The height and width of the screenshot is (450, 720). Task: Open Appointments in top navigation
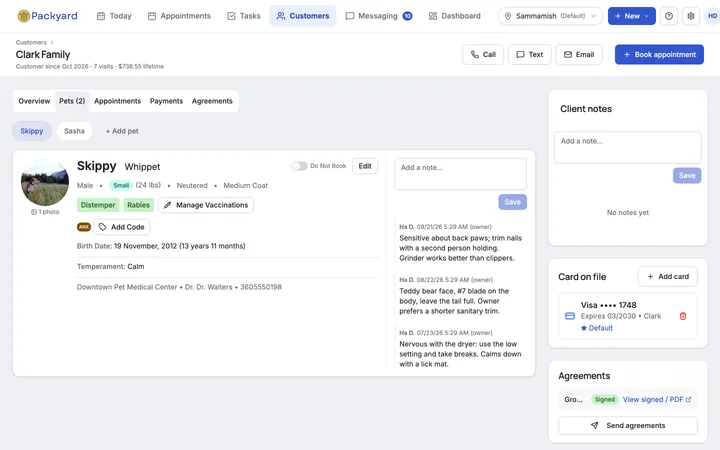pyautogui.click(x=179, y=16)
